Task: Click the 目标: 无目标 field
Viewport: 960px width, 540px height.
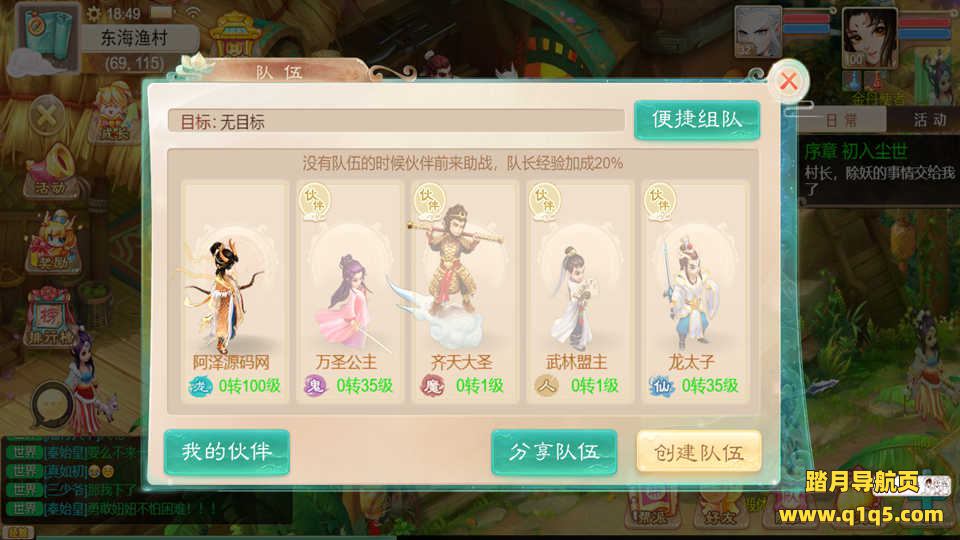Action: point(396,121)
